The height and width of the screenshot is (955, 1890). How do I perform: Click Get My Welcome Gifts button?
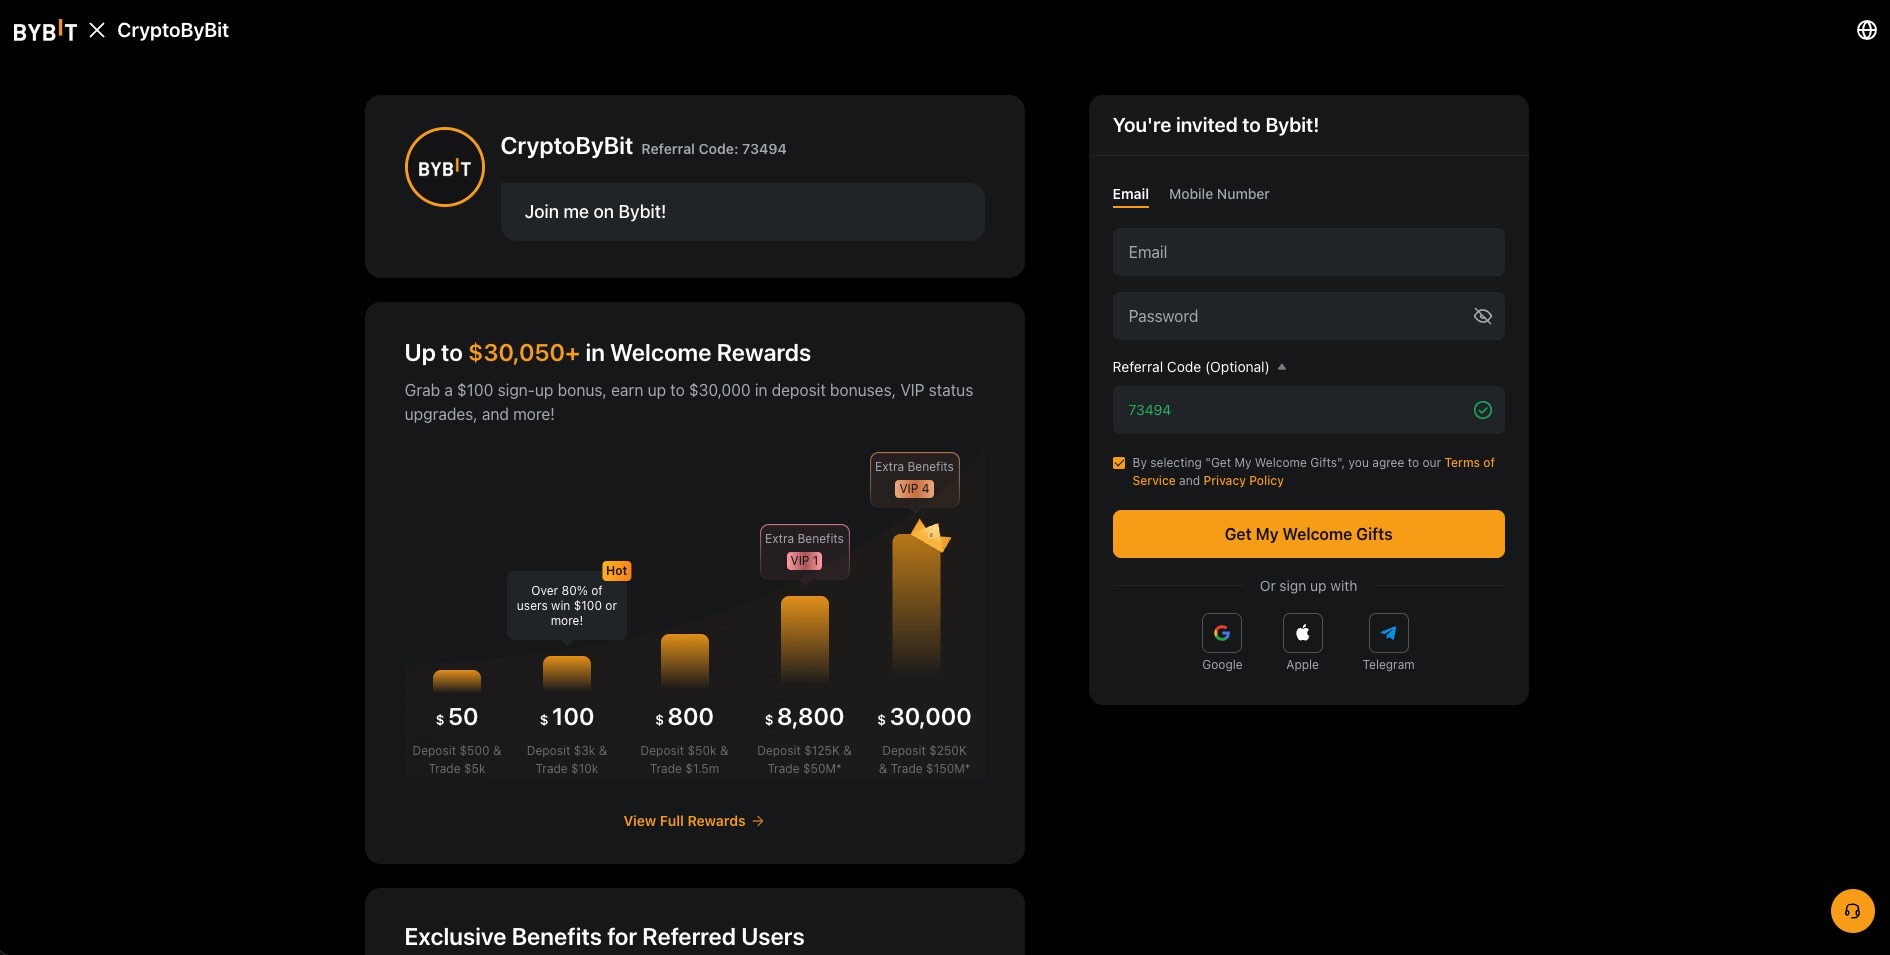coord(1308,534)
